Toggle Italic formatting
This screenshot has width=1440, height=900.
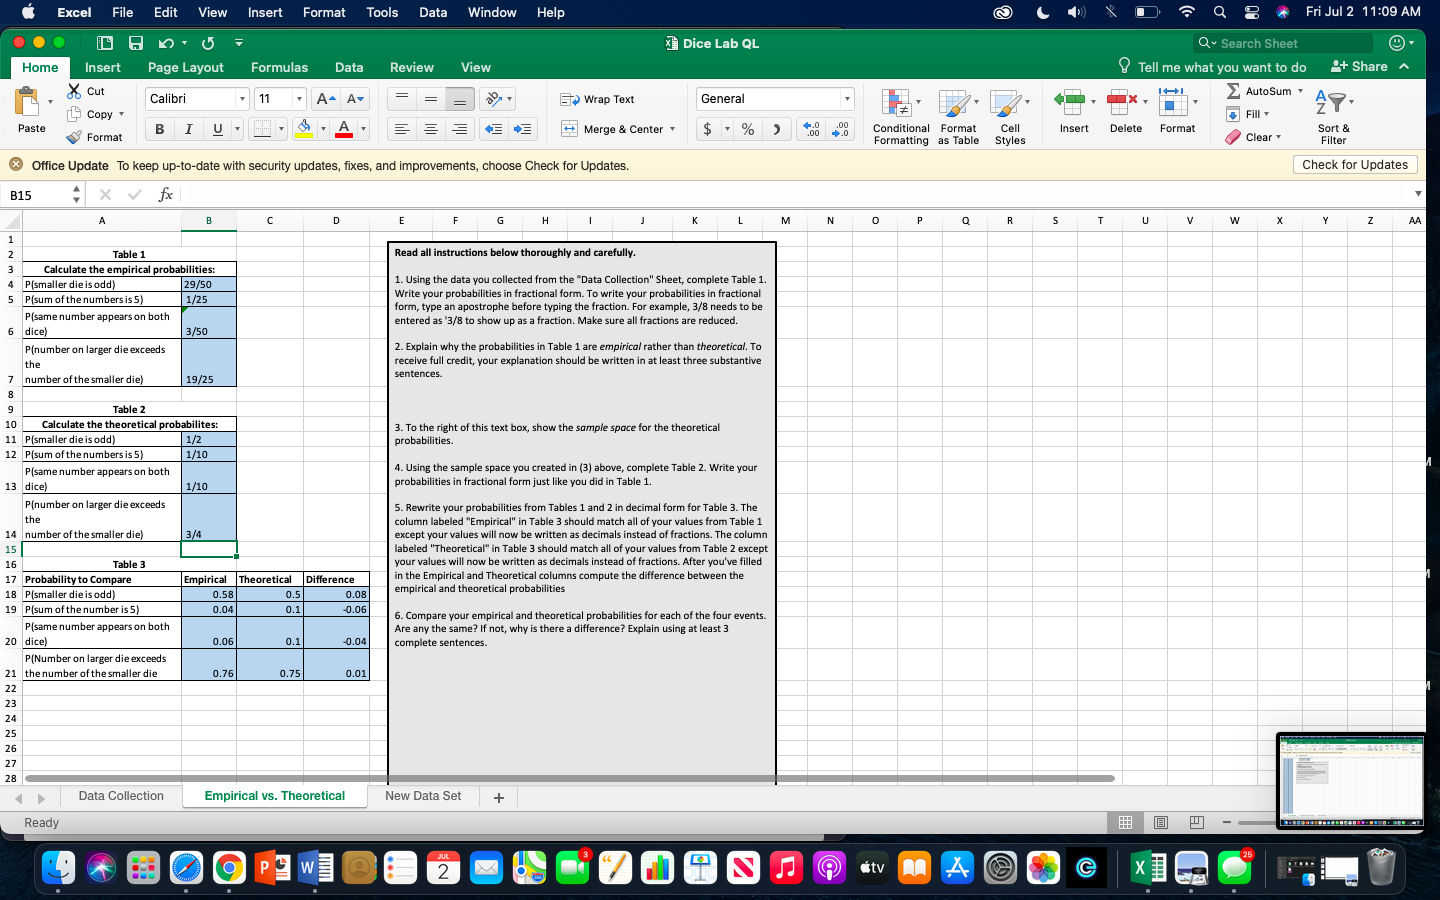(188, 129)
